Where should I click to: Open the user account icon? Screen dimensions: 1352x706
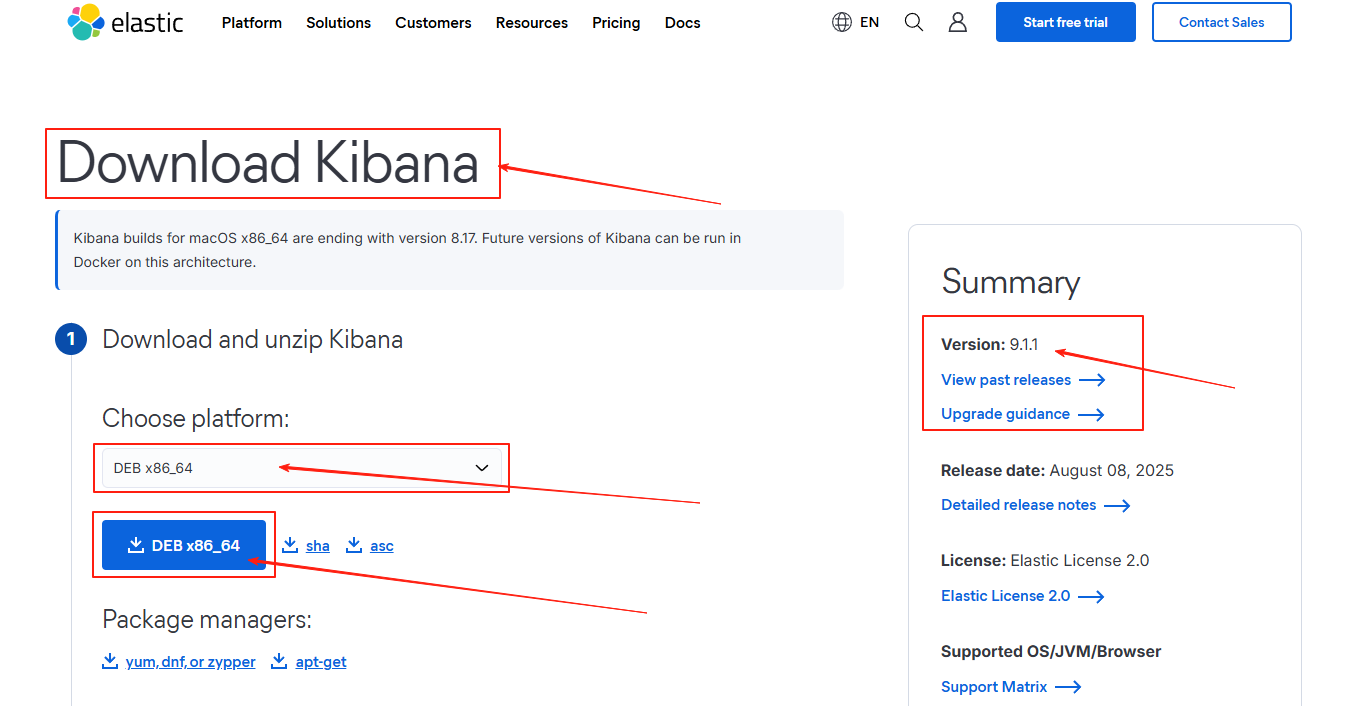coord(958,22)
